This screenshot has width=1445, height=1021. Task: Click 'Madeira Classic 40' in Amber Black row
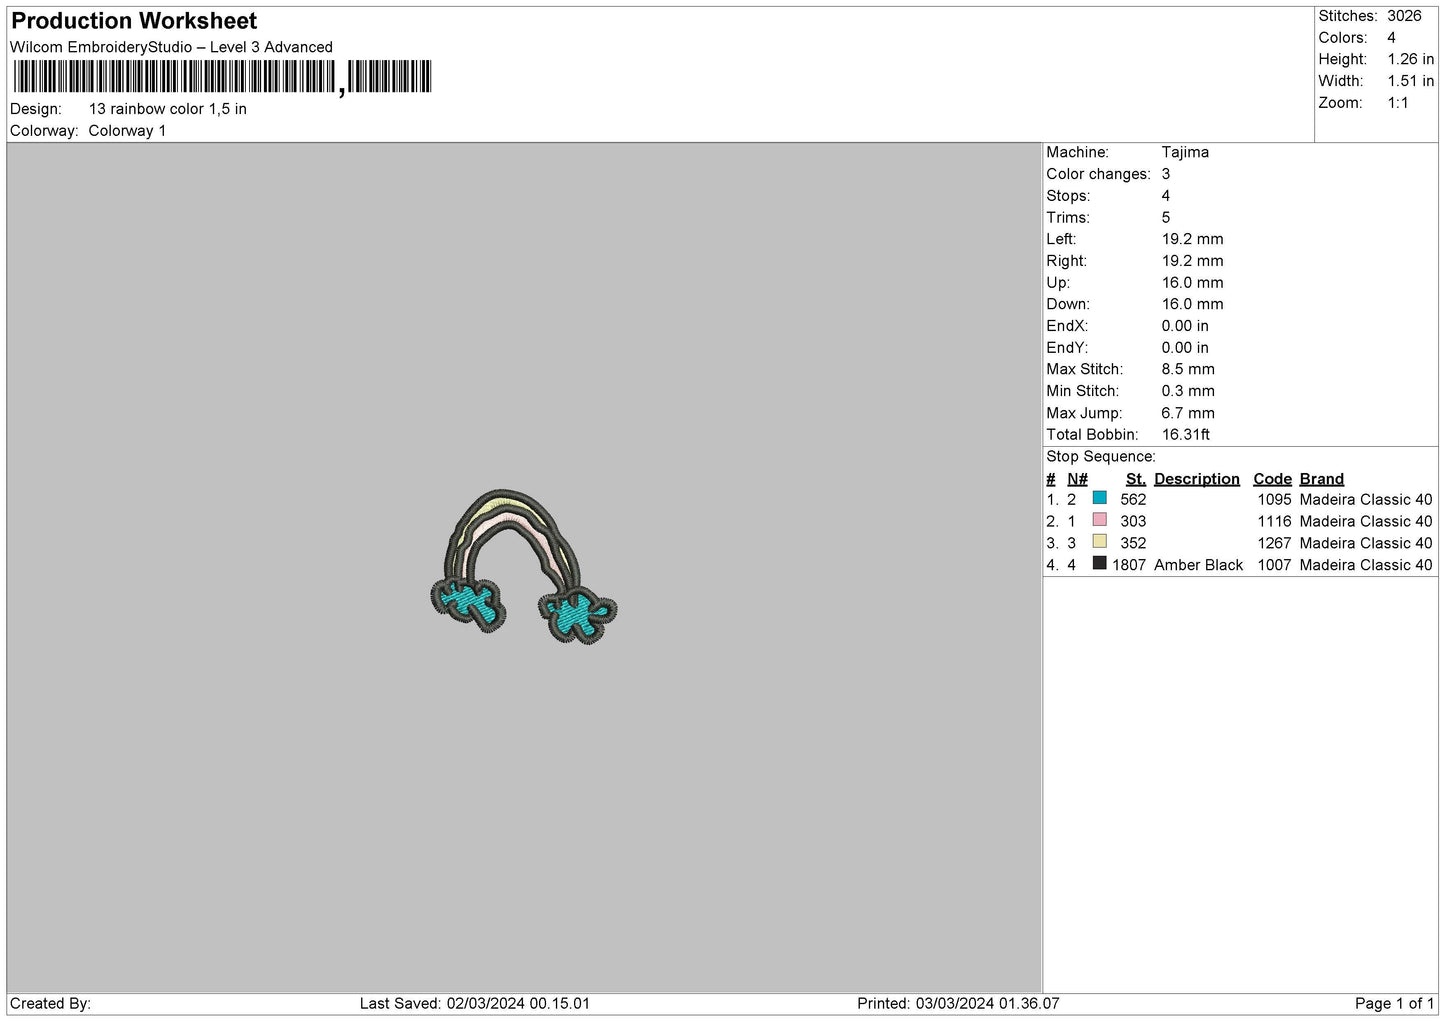click(1366, 566)
